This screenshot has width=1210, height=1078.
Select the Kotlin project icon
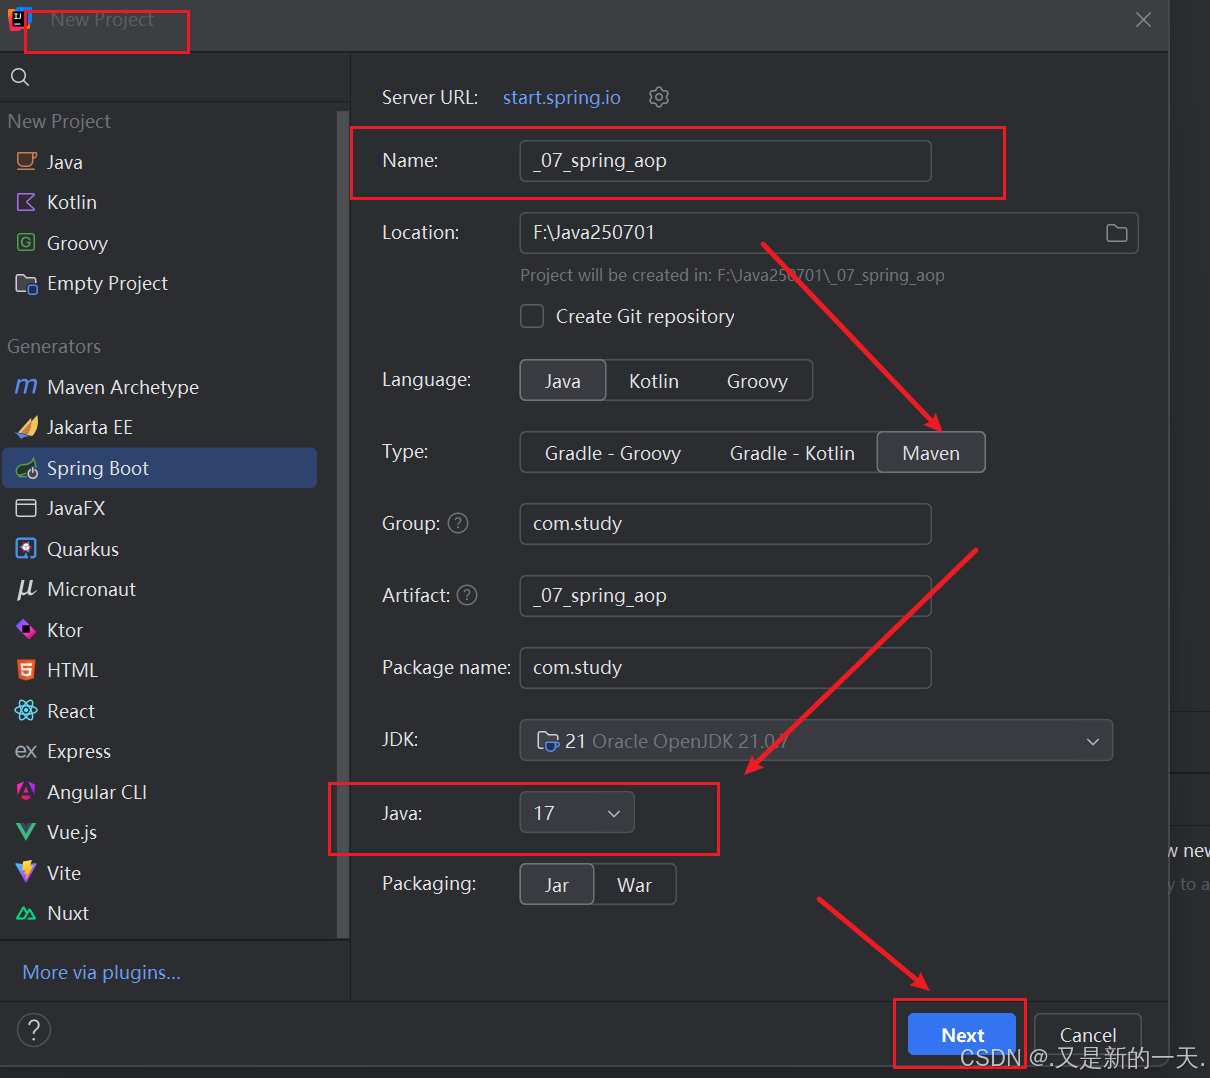point(27,202)
